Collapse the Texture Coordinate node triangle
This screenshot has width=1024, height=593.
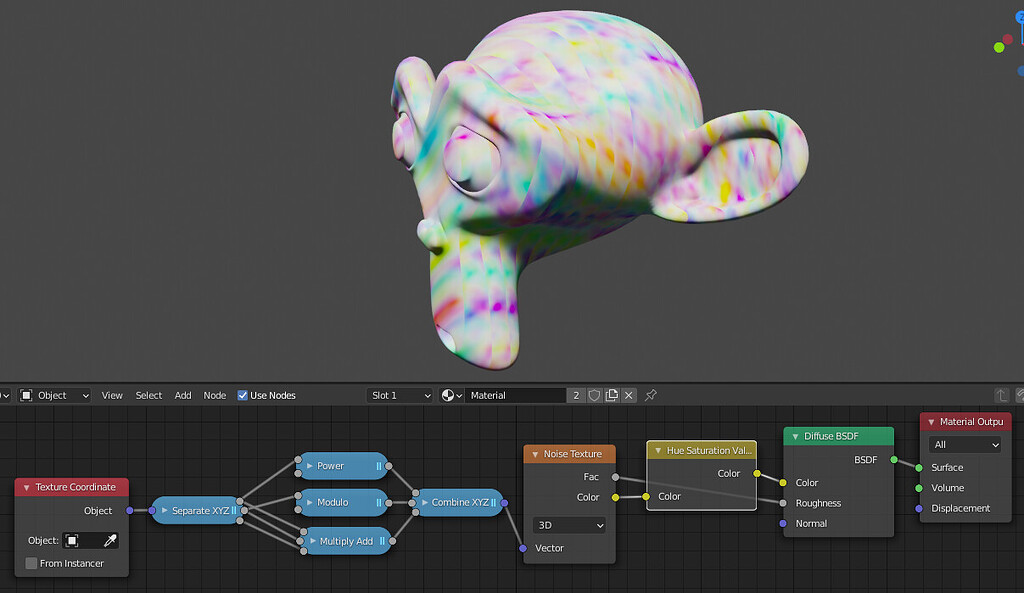pos(27,487)
